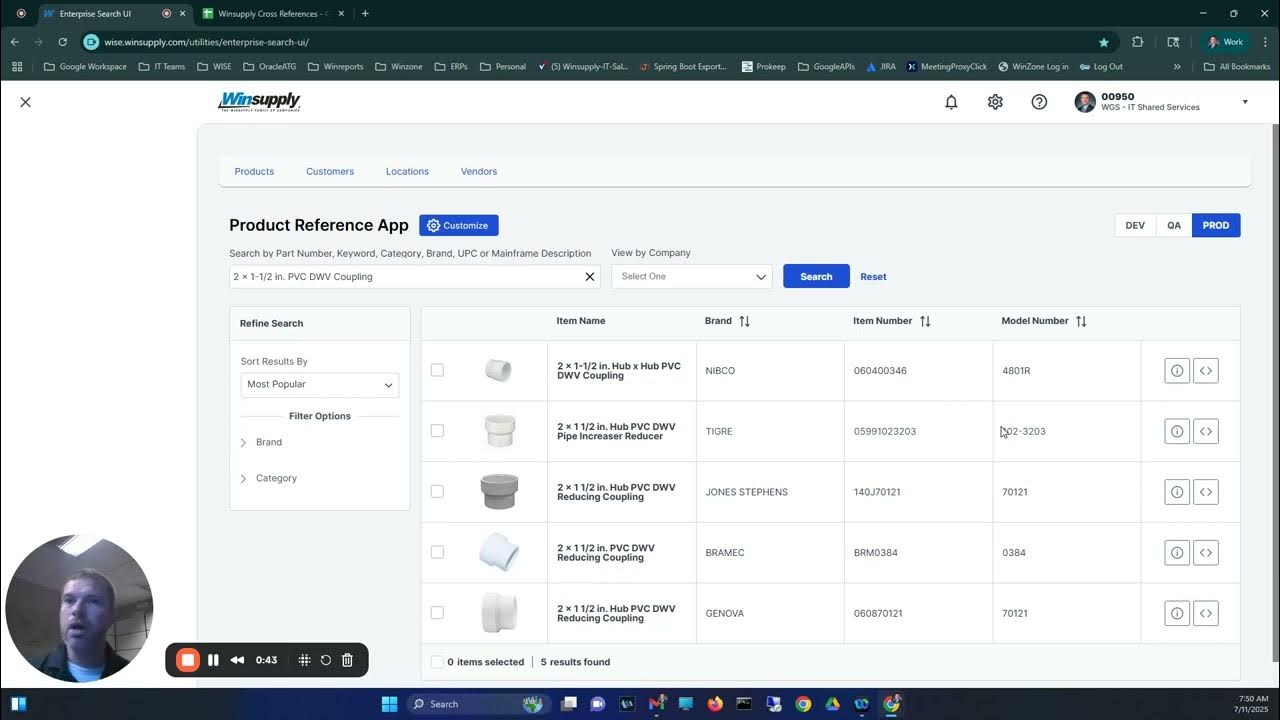Clear the search text with X icon

point(589,277)
